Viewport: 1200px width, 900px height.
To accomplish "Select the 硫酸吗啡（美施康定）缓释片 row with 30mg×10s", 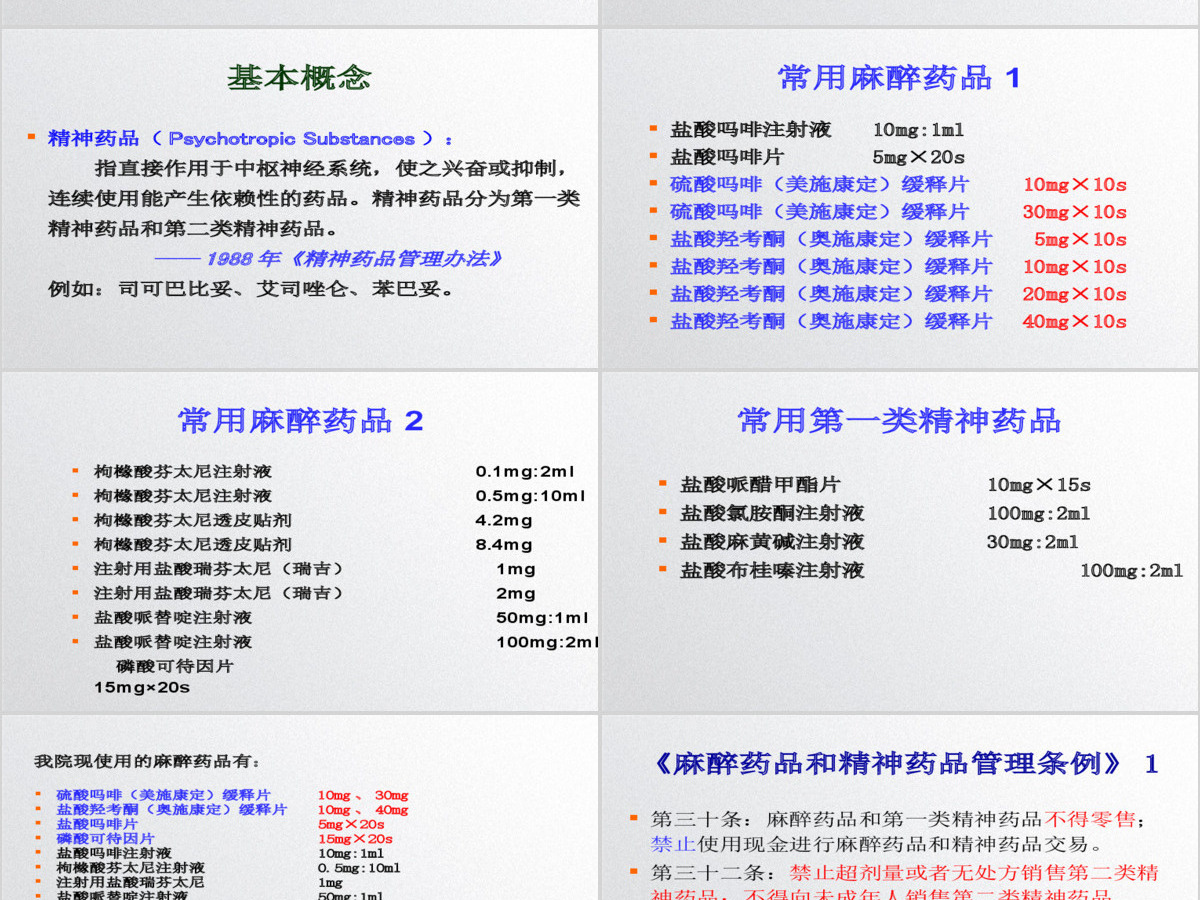I will pyautogui.click(x=898, y=212).
